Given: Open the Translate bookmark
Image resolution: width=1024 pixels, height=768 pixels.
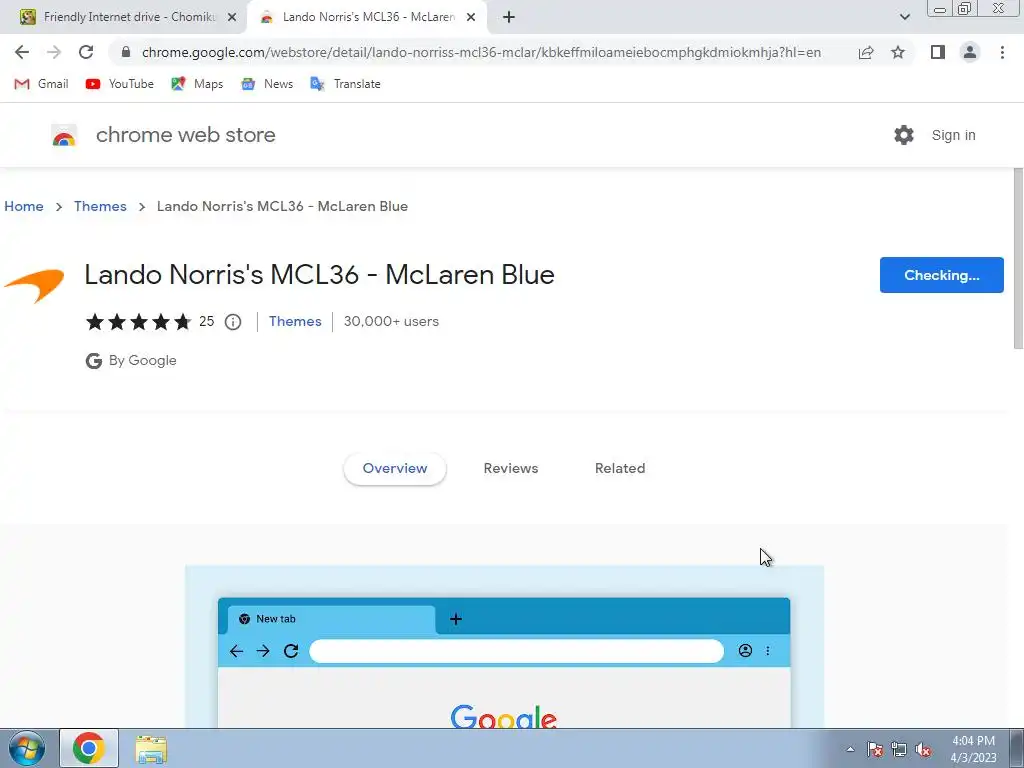Looking at the screenshot, I should [345, 84].
